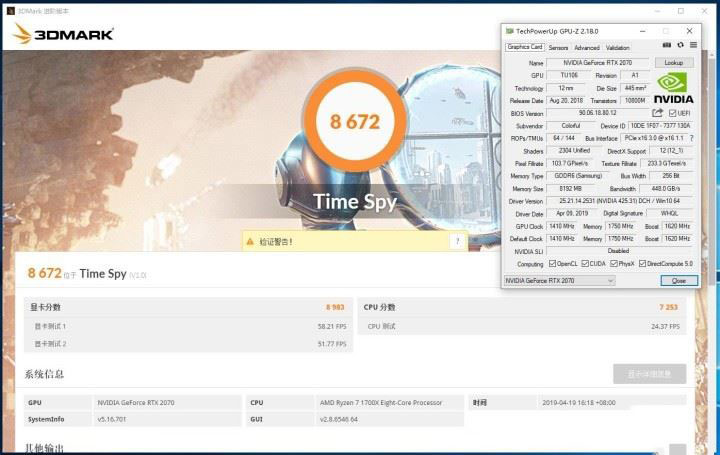Toggle the PhysX checkbox

[x=614, y=264]
